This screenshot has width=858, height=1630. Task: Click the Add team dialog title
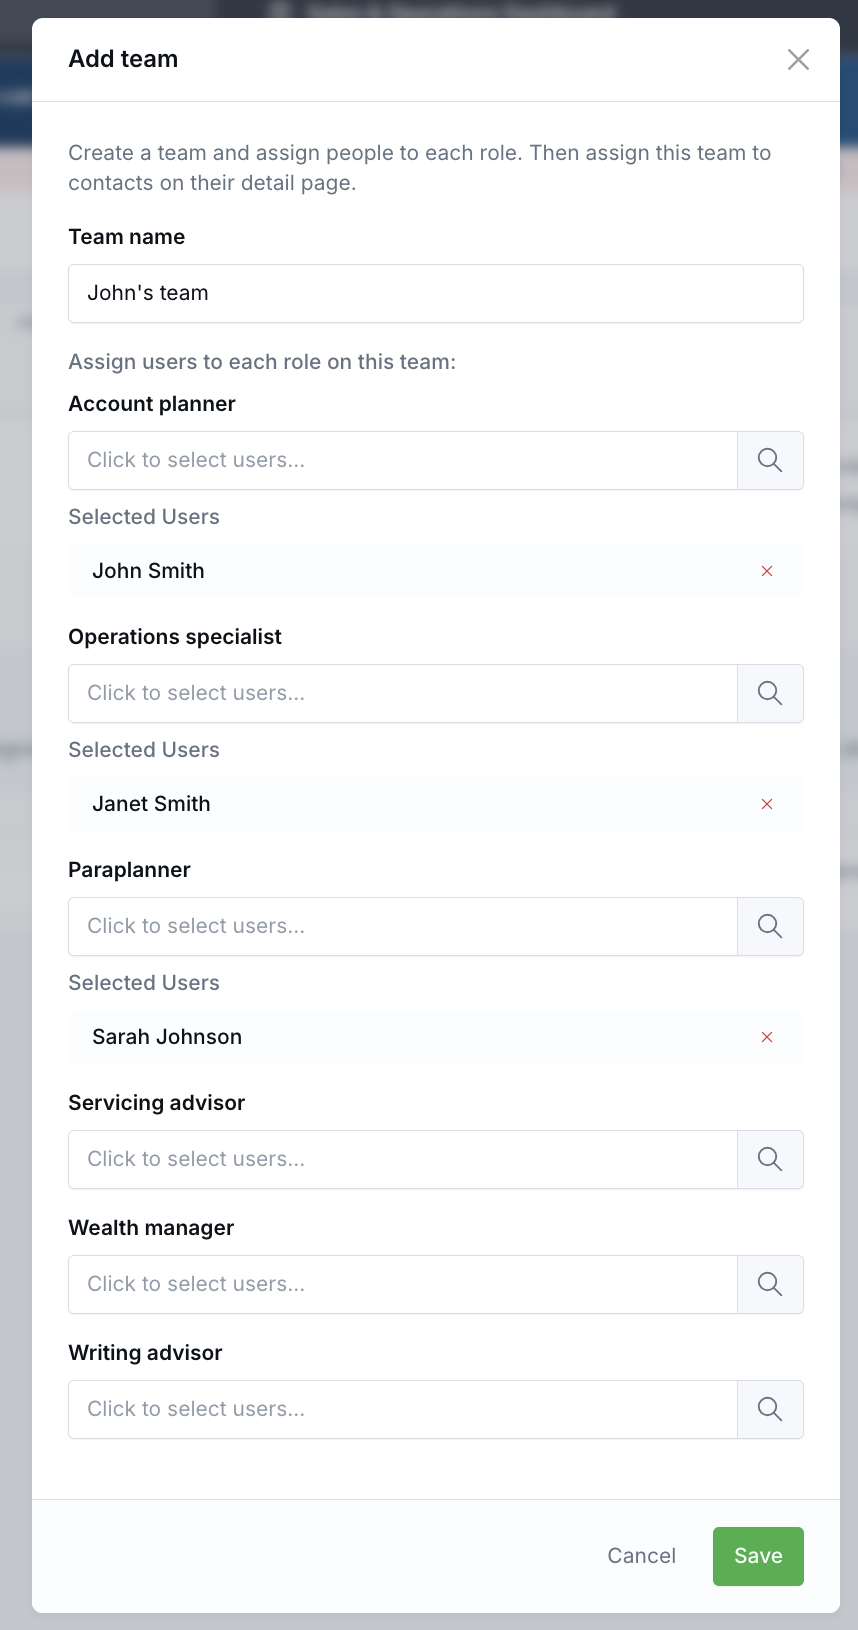123,59
